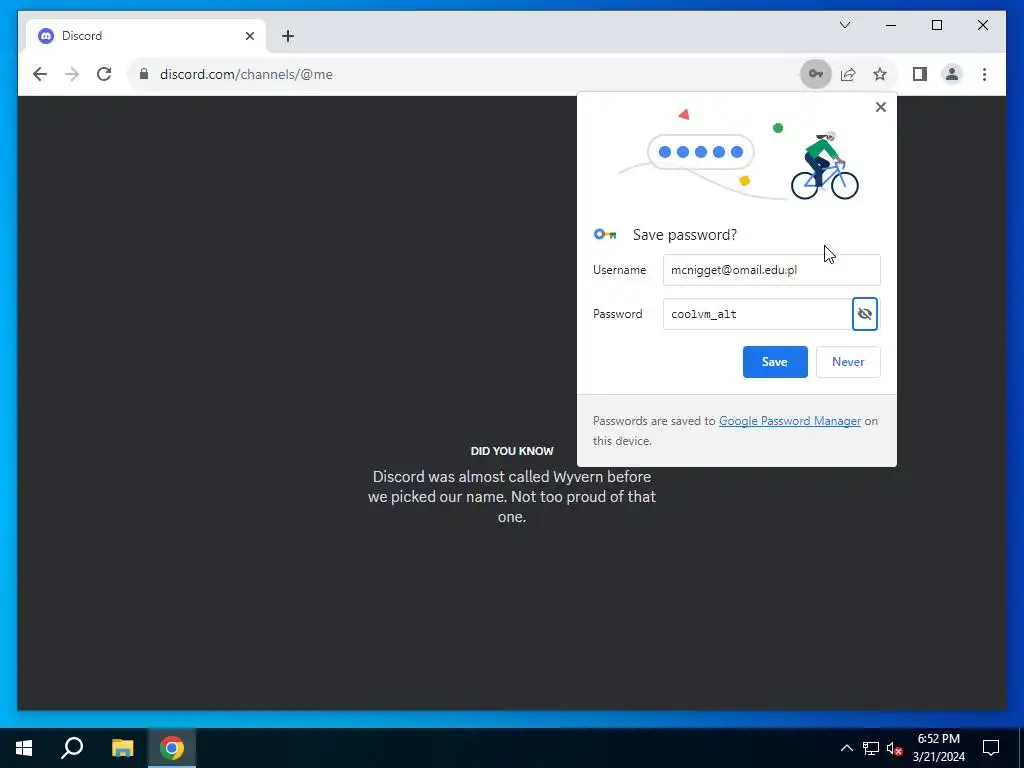Reload the Discord page
Image resolution: width=1024 pixels, height=768 pixels.
click(x=104, y=74)
